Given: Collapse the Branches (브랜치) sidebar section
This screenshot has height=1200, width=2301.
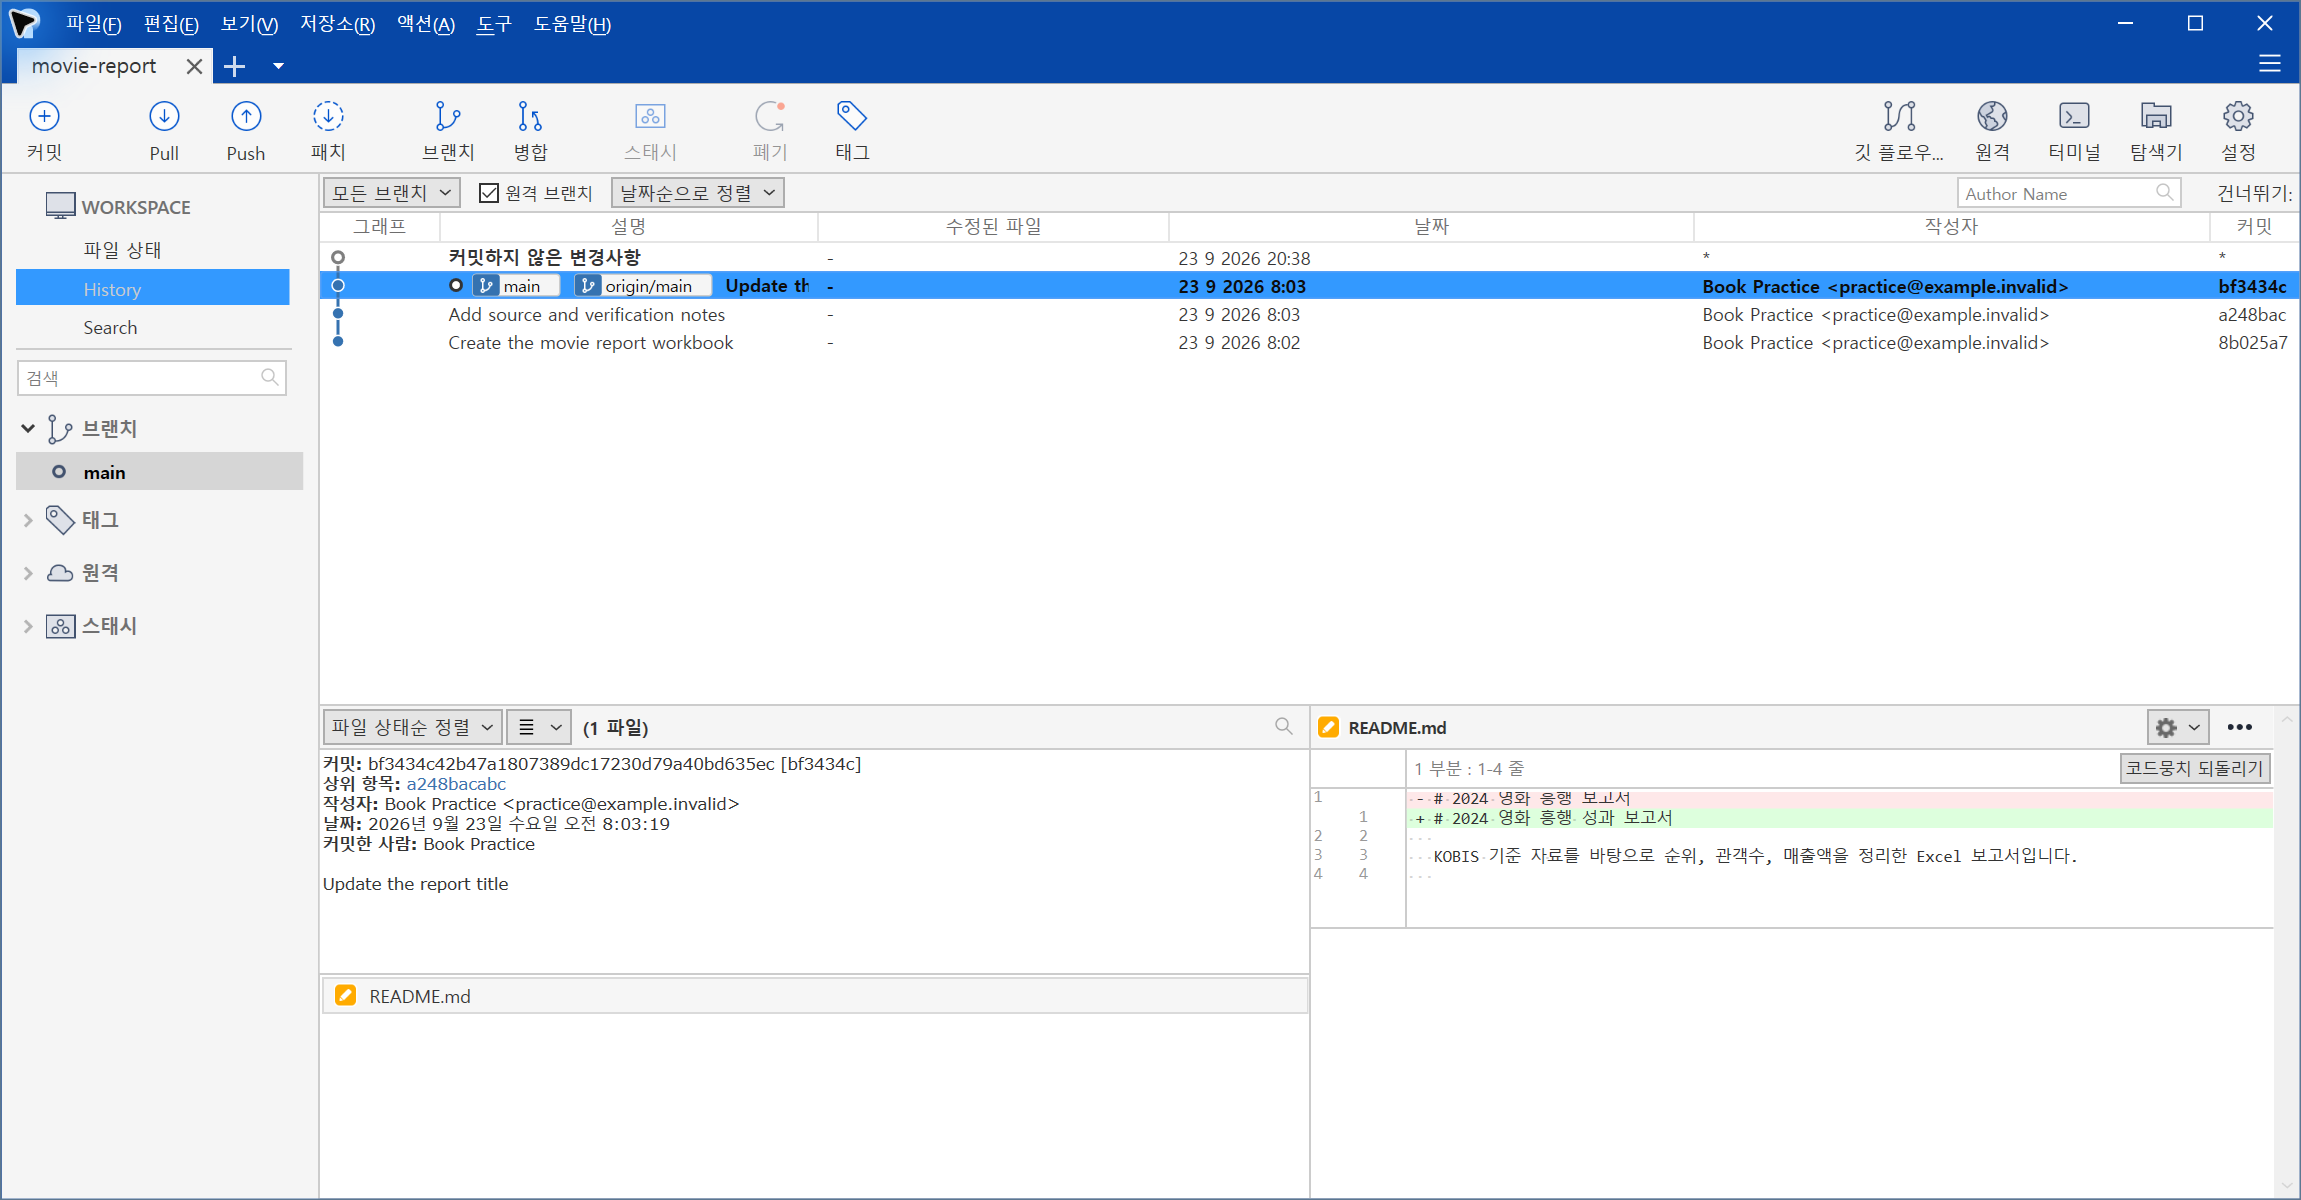Looking at the screenshot, I should 28,428.
